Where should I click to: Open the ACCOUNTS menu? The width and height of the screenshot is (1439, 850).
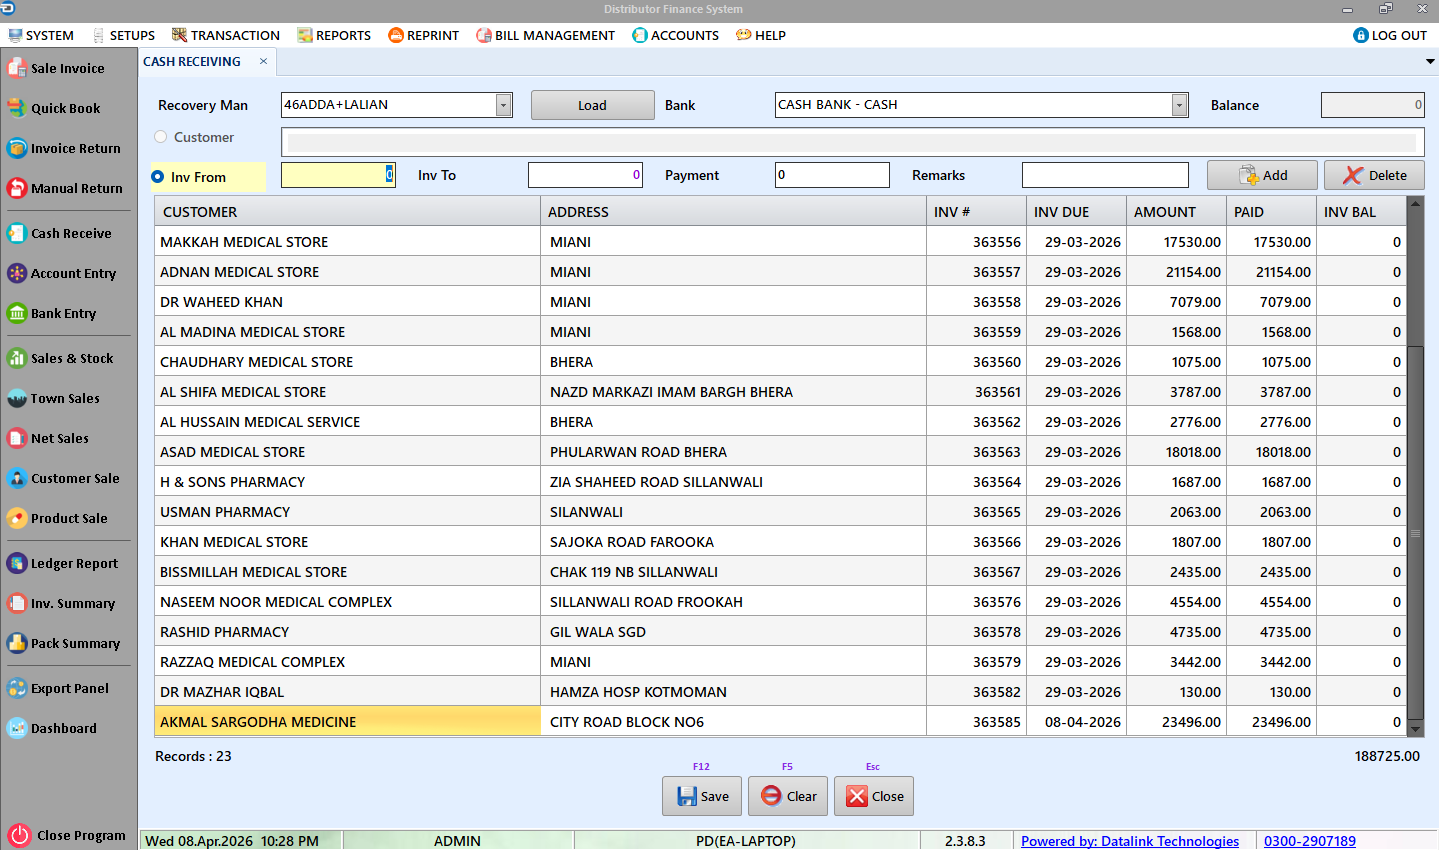[676, 35]
